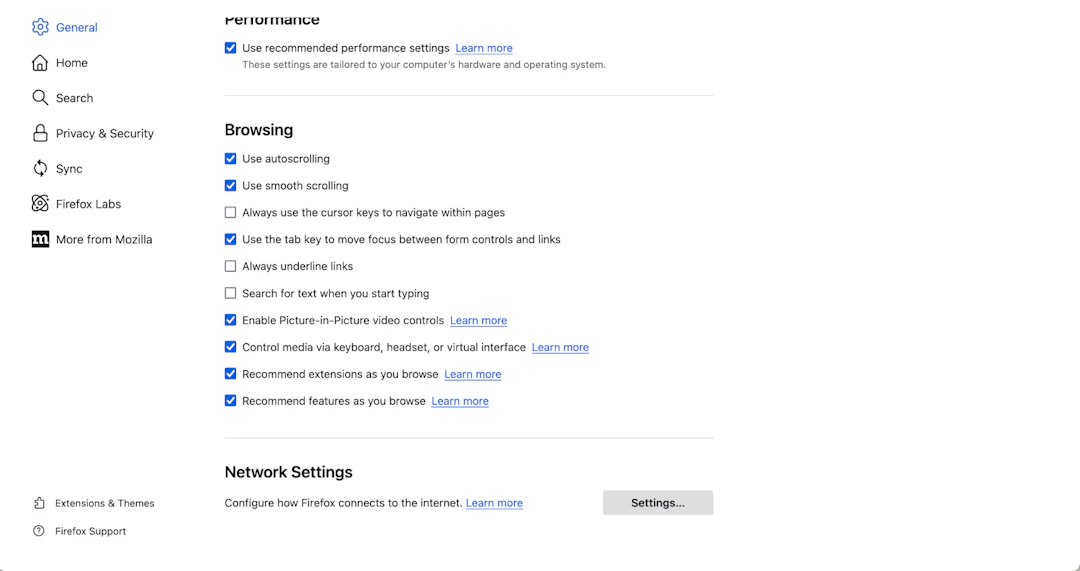Viewport: 1080px width, 571px height.
Task: Click the Extensions & Themes puzzle icon
Action: pos(39,503)
